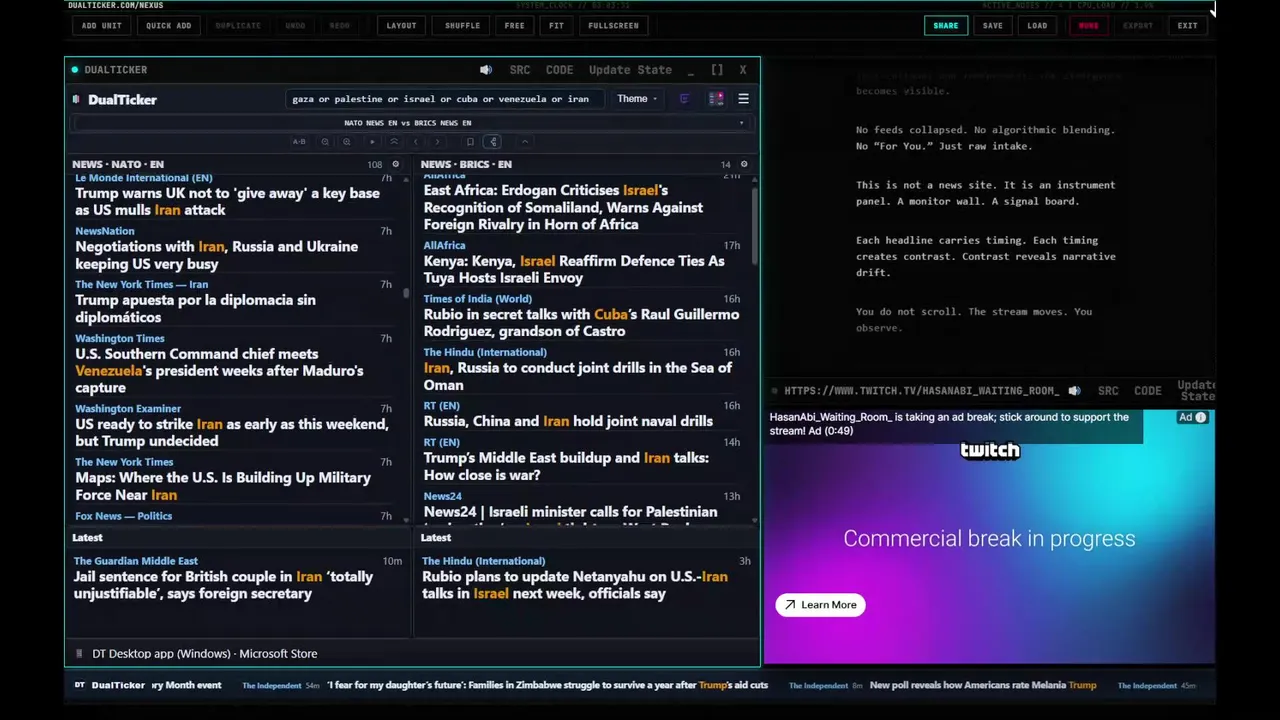Open the Theme dropdown
The height and width of the screenshot is (720, 1280).
(x=637, y=99)
